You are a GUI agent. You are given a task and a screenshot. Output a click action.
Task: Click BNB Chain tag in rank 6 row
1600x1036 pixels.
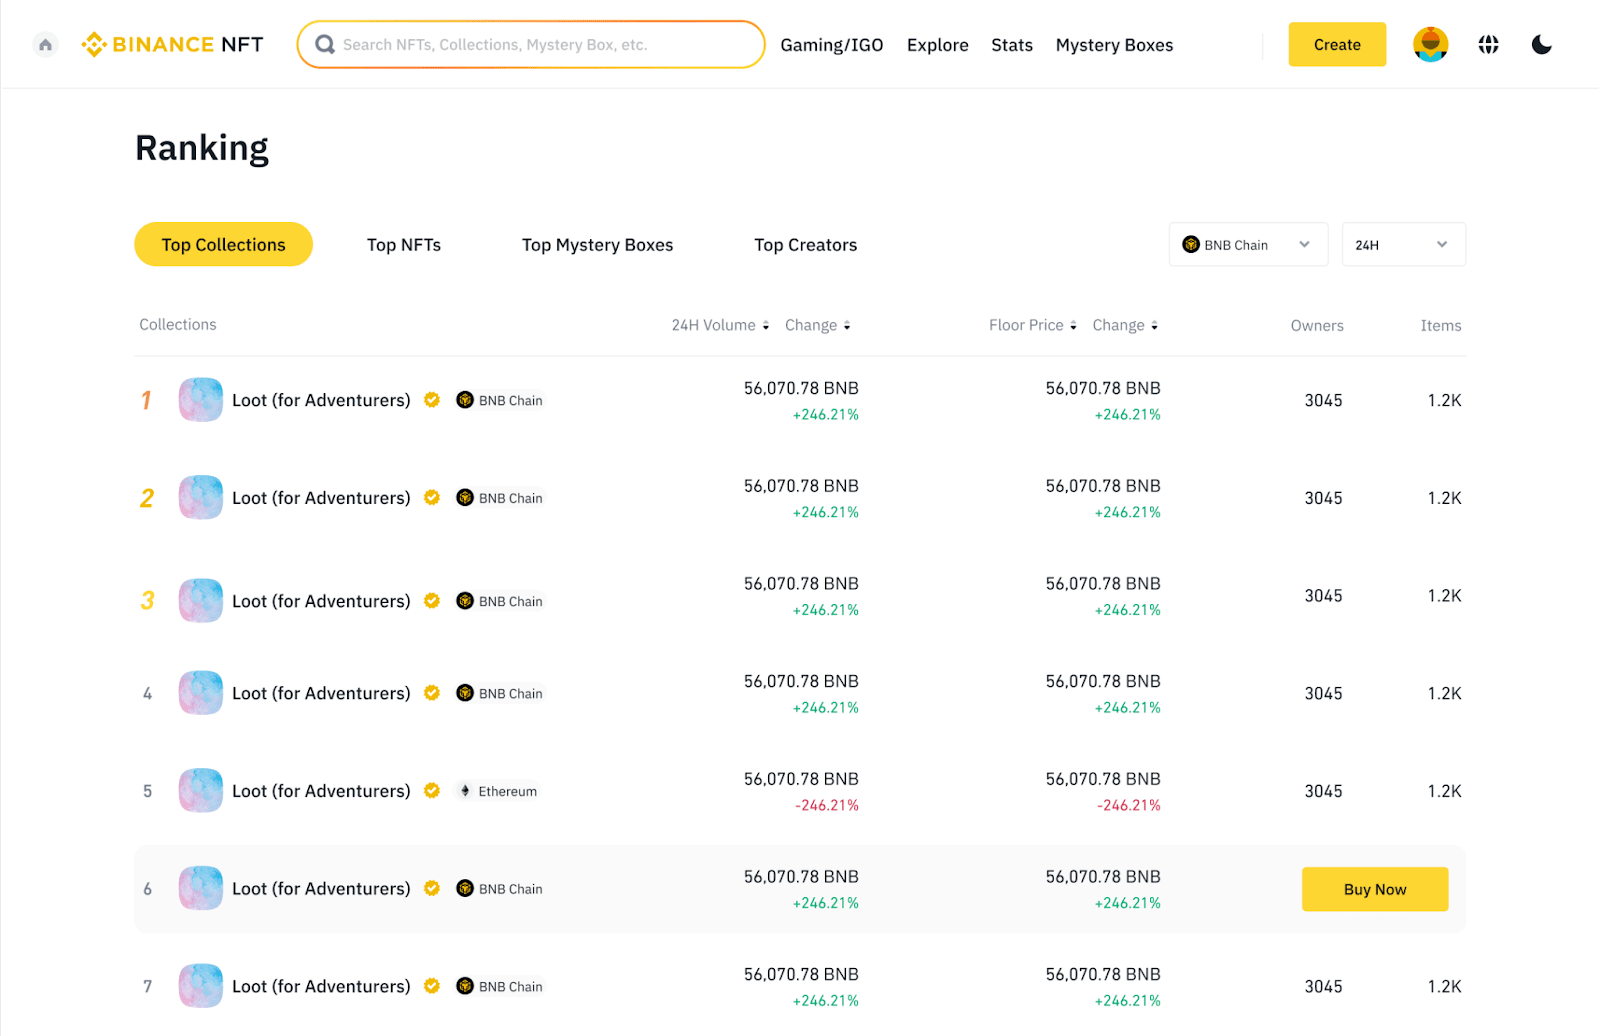500,889
